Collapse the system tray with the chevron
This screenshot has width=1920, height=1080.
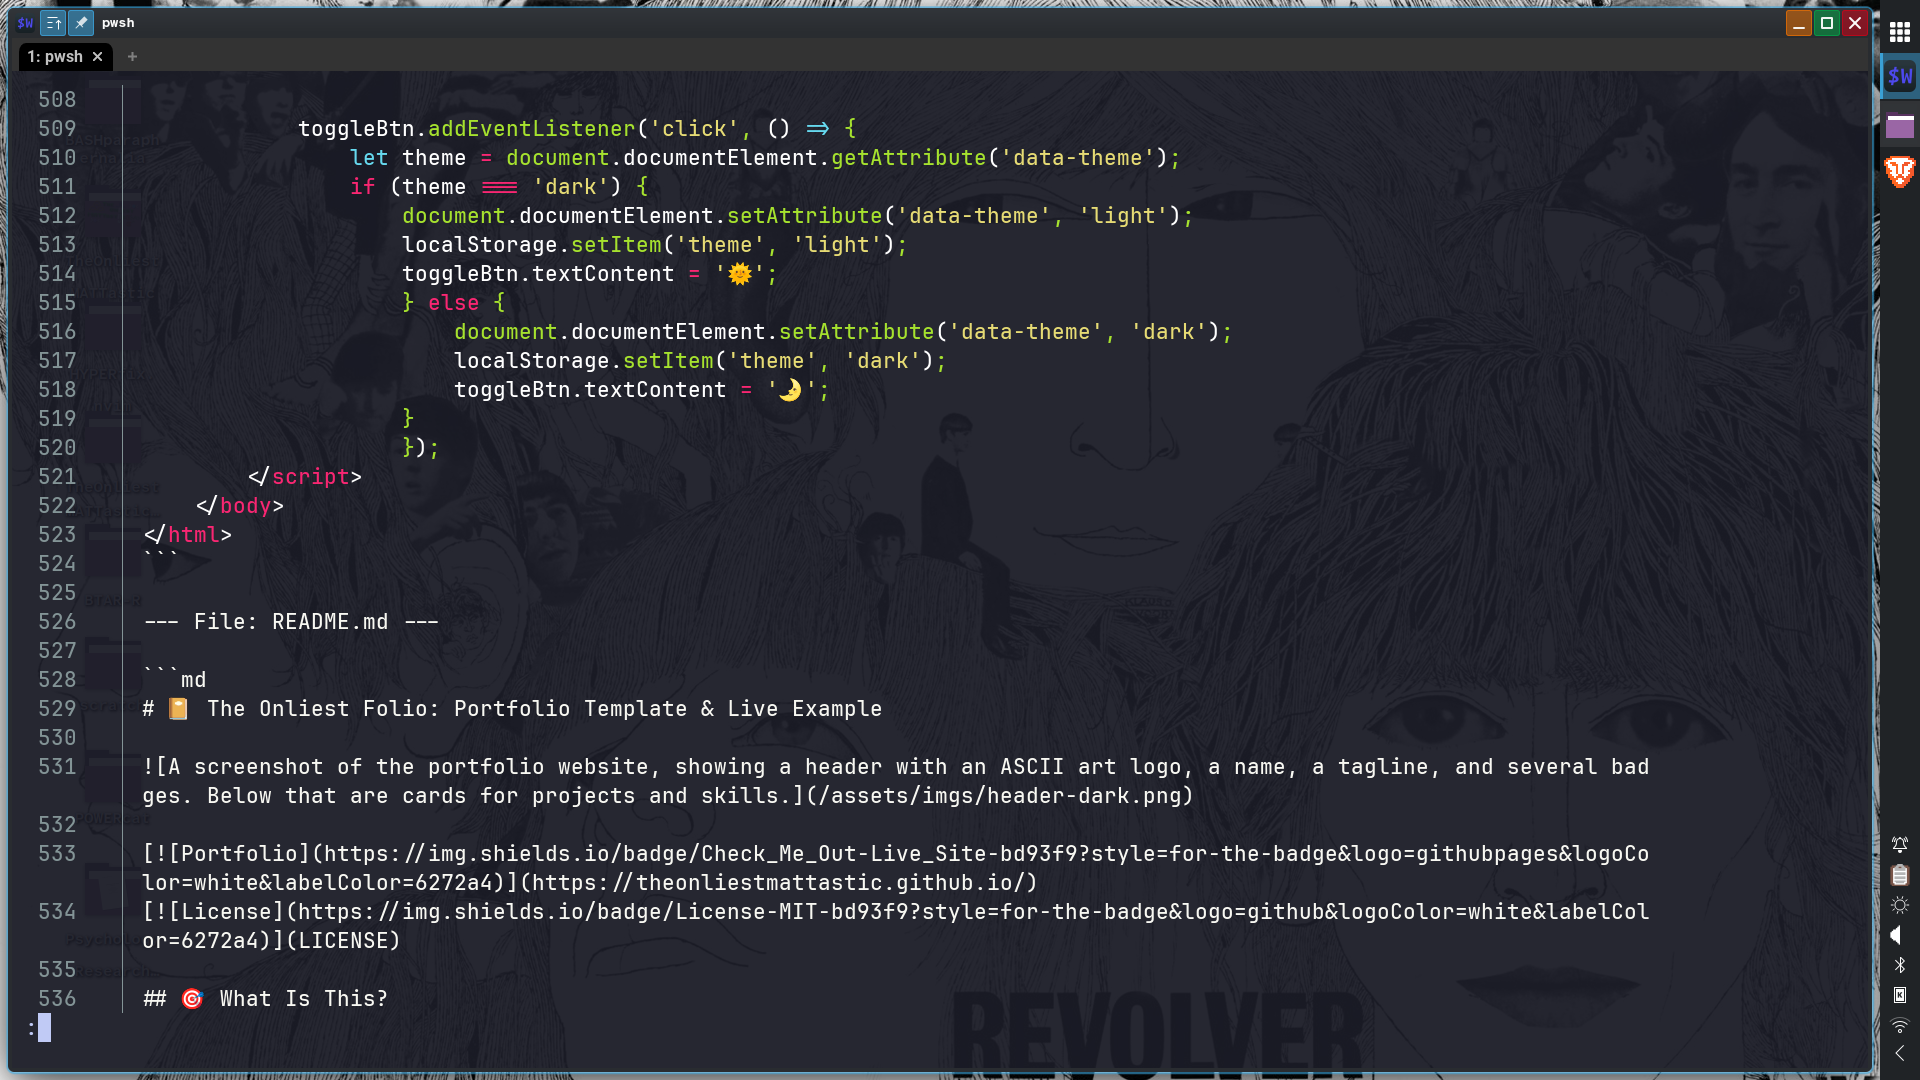tap(1898, 1052)
